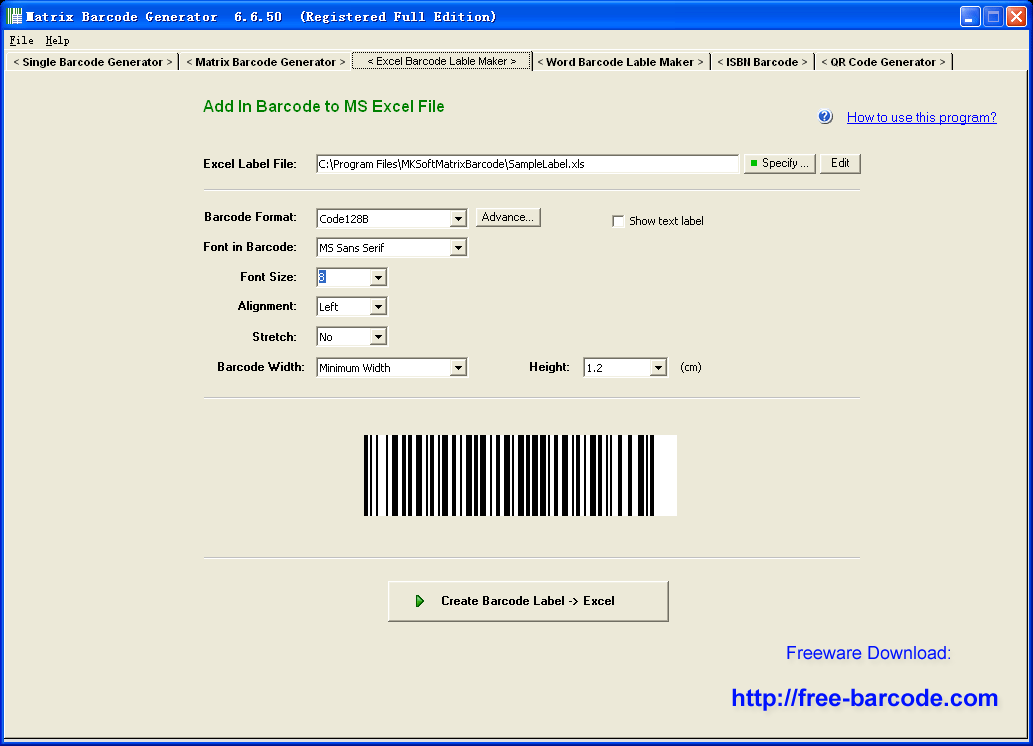Viewport: 1033px width, 746px height.
Task: Open the File menu
Action: click(x=20, y=40)
